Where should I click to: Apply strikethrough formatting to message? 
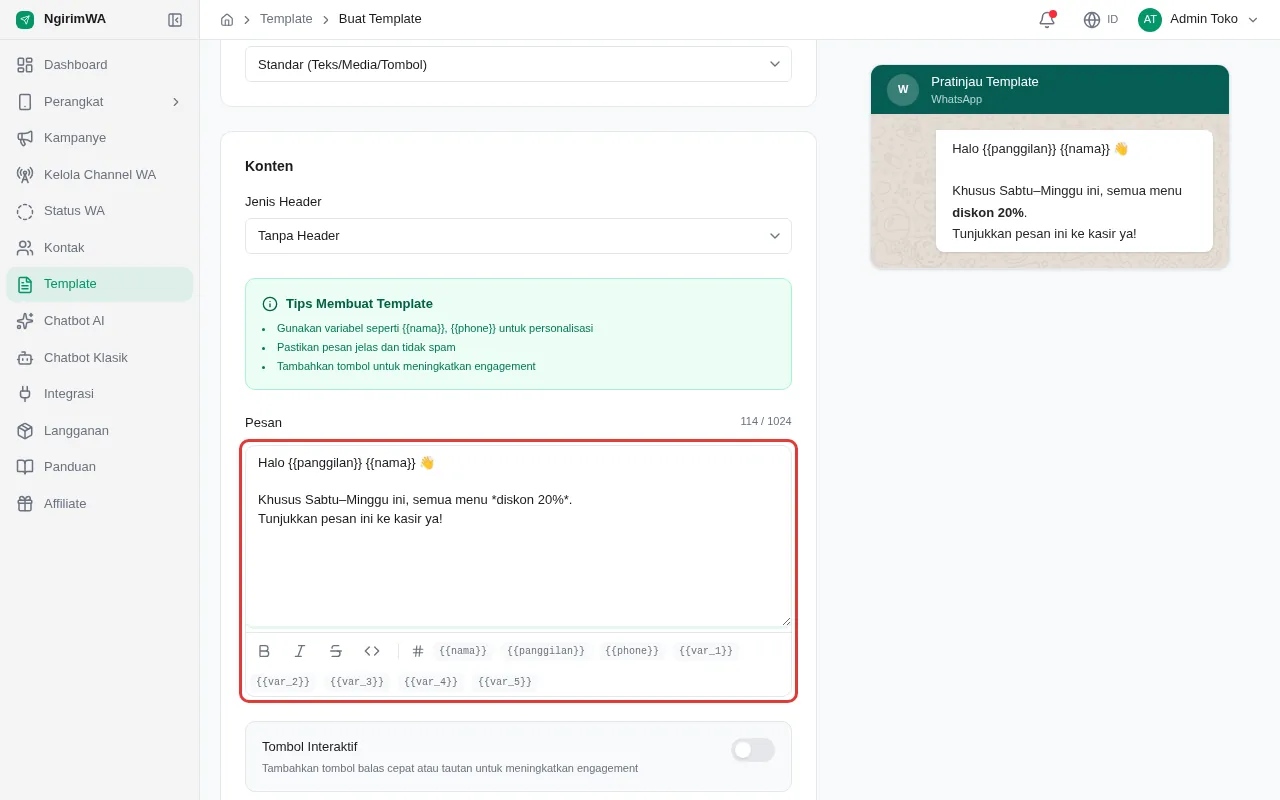click(336, 651)
